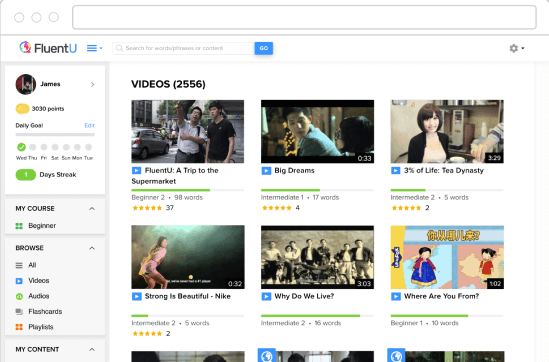Select the Tuesday daily goal circle
The width and height of the screenshot is (549, 362).
click(x=89, y=147)
